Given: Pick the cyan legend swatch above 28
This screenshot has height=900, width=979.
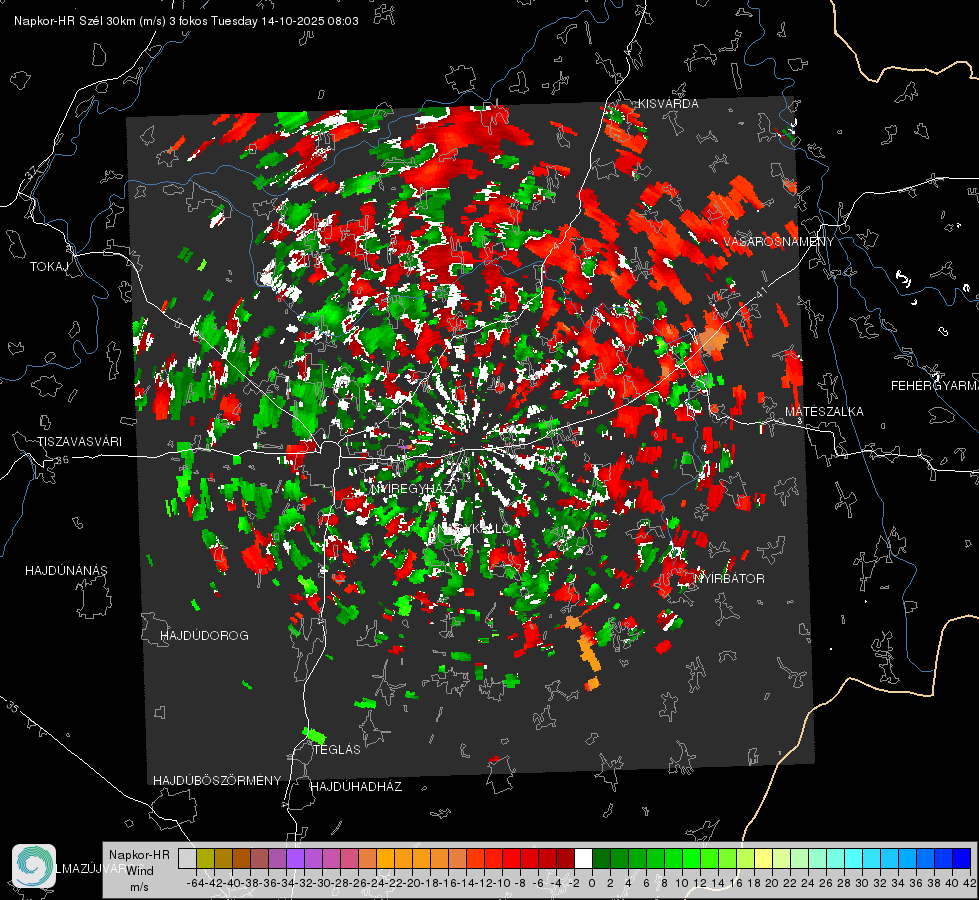Looking at the screenshot, I should pyautogui.click(x=854, y=859).
